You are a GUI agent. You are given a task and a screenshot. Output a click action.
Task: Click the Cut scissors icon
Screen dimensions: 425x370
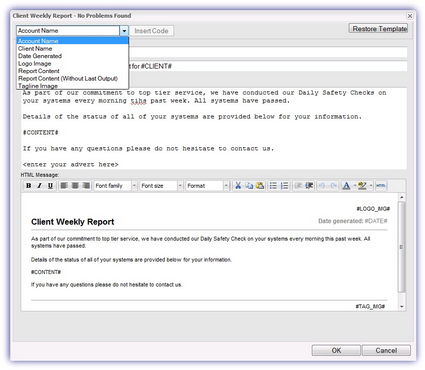click(238, 186)
